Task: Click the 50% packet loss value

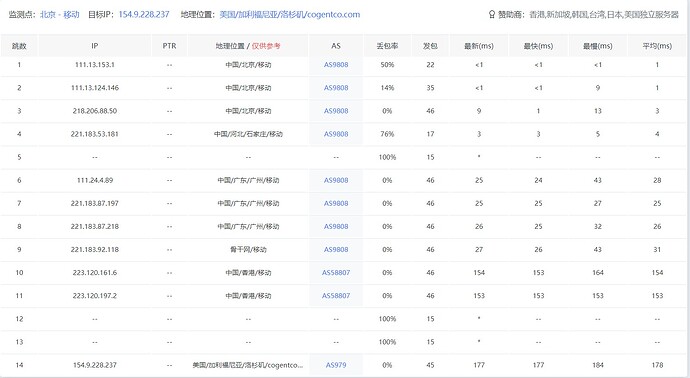Action: pyautogui.click(x=387, y=65)
